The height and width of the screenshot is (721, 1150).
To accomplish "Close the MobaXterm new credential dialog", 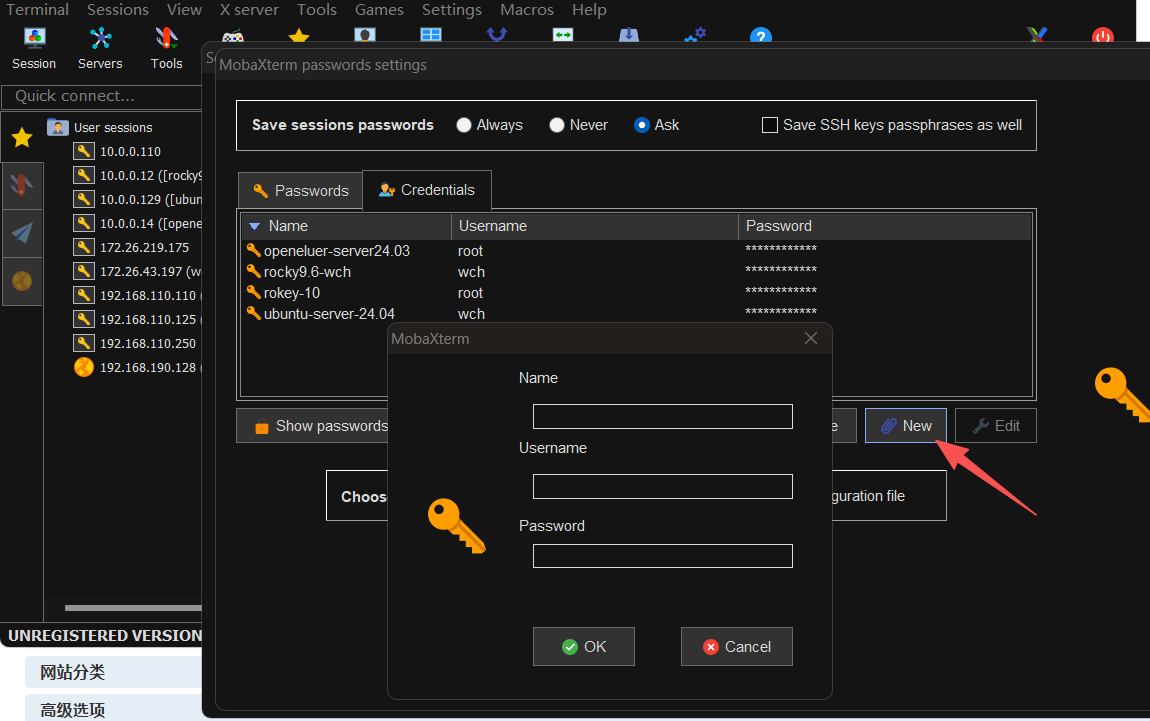I will point(810,338).
